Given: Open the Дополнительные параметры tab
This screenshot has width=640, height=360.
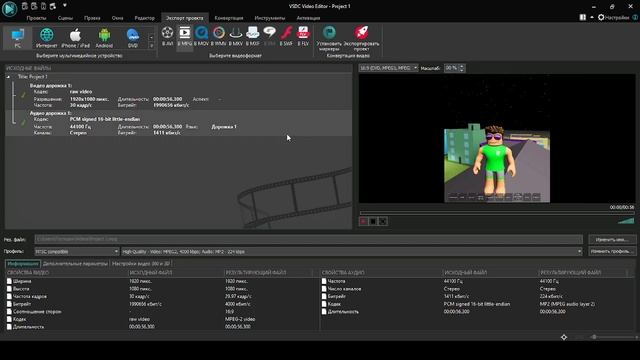Looking at the screenshot, I should click(75, 264).
